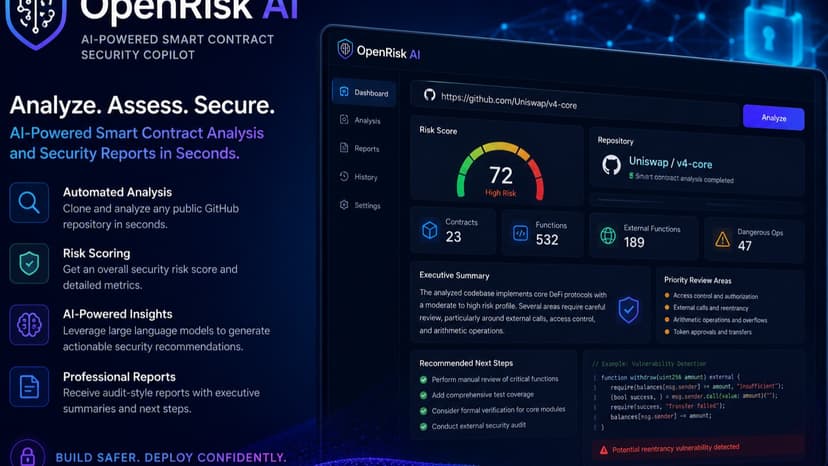Click the 'High Risk' label under the score

coord(501,193)
